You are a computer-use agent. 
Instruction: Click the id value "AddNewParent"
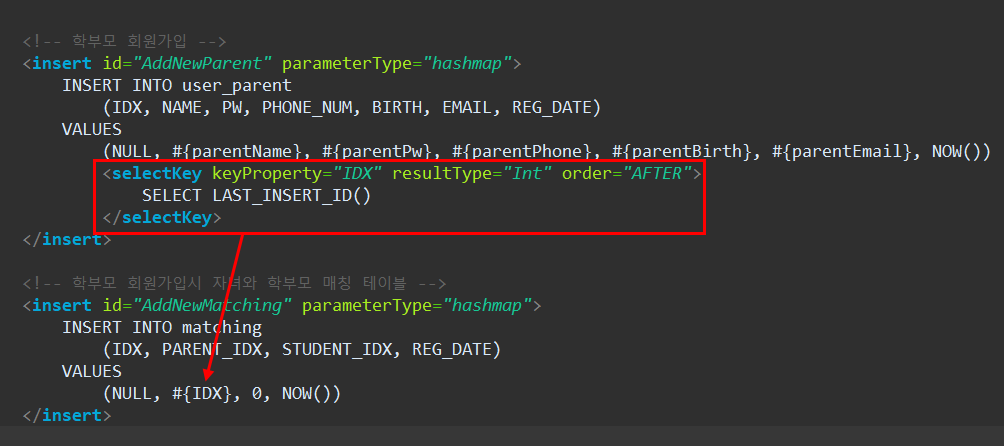click(x=204, y=64)
